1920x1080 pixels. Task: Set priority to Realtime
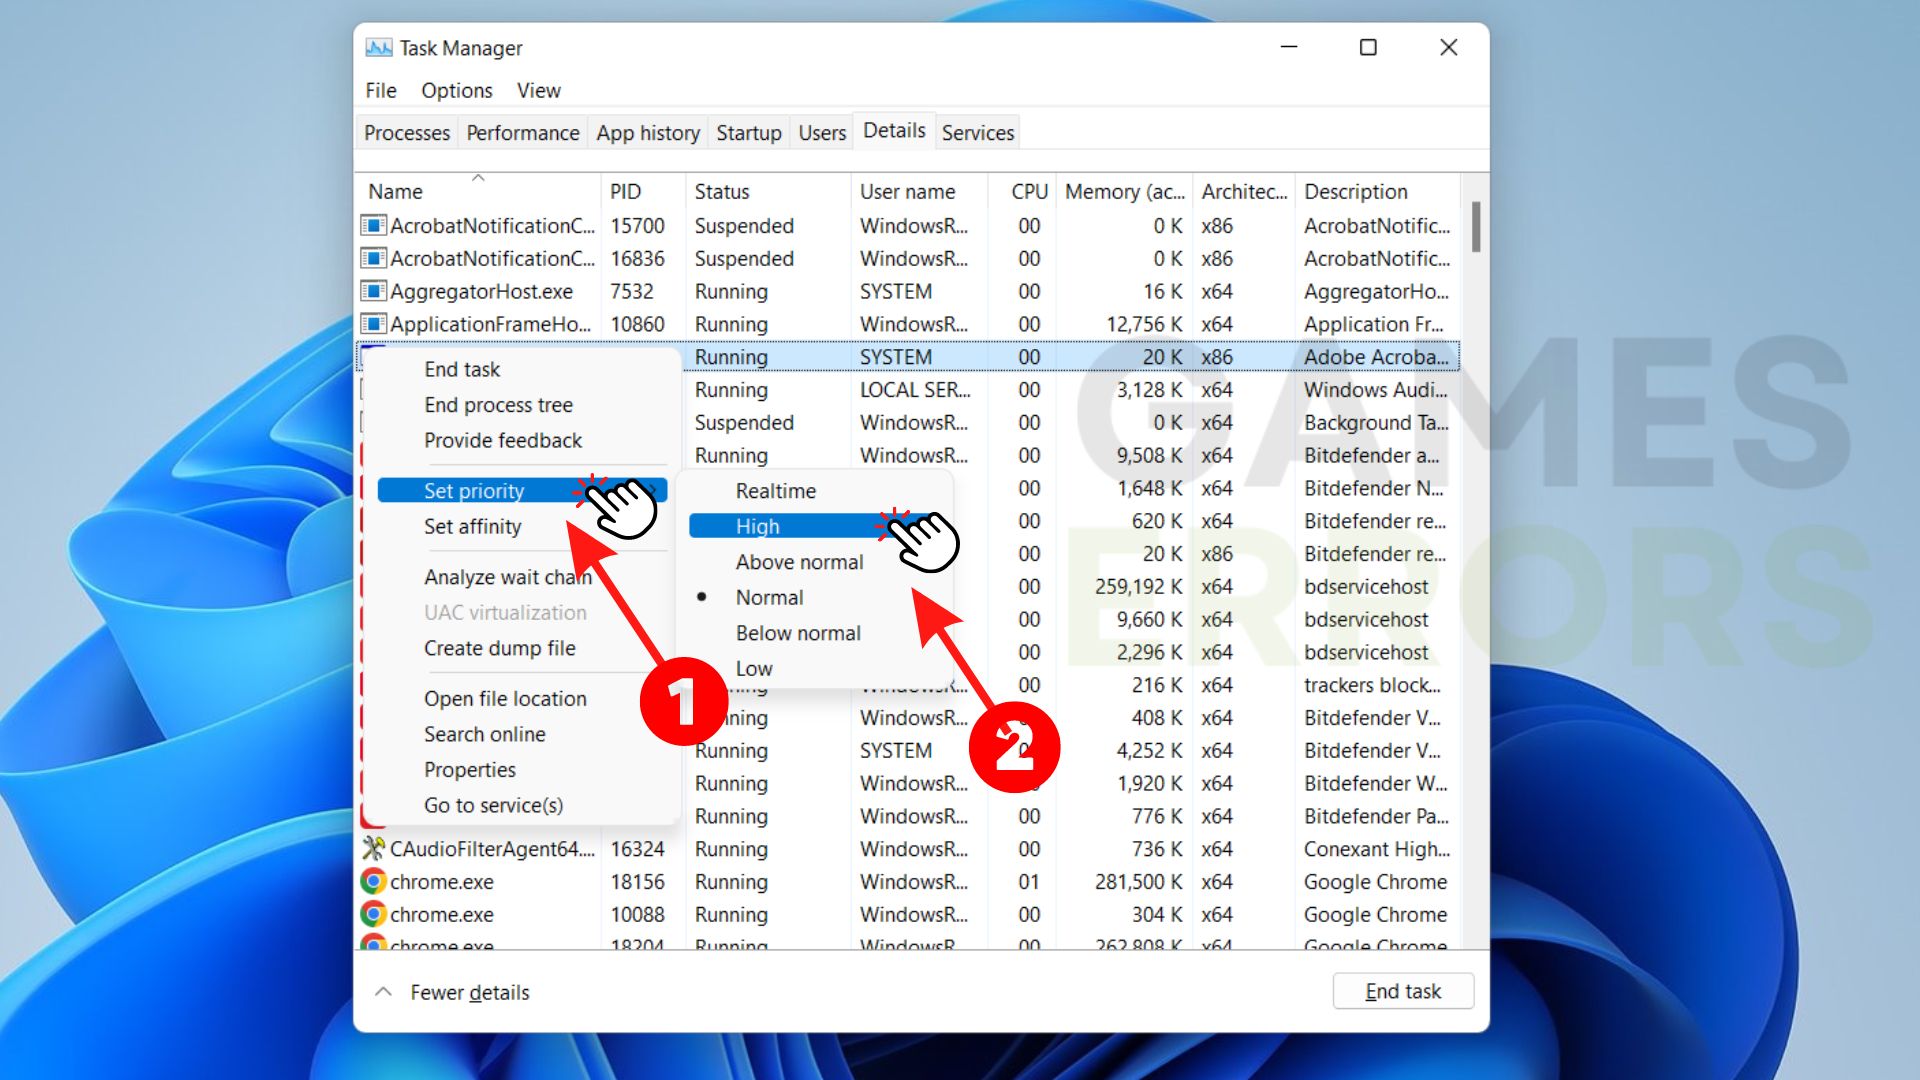(775, 491)
